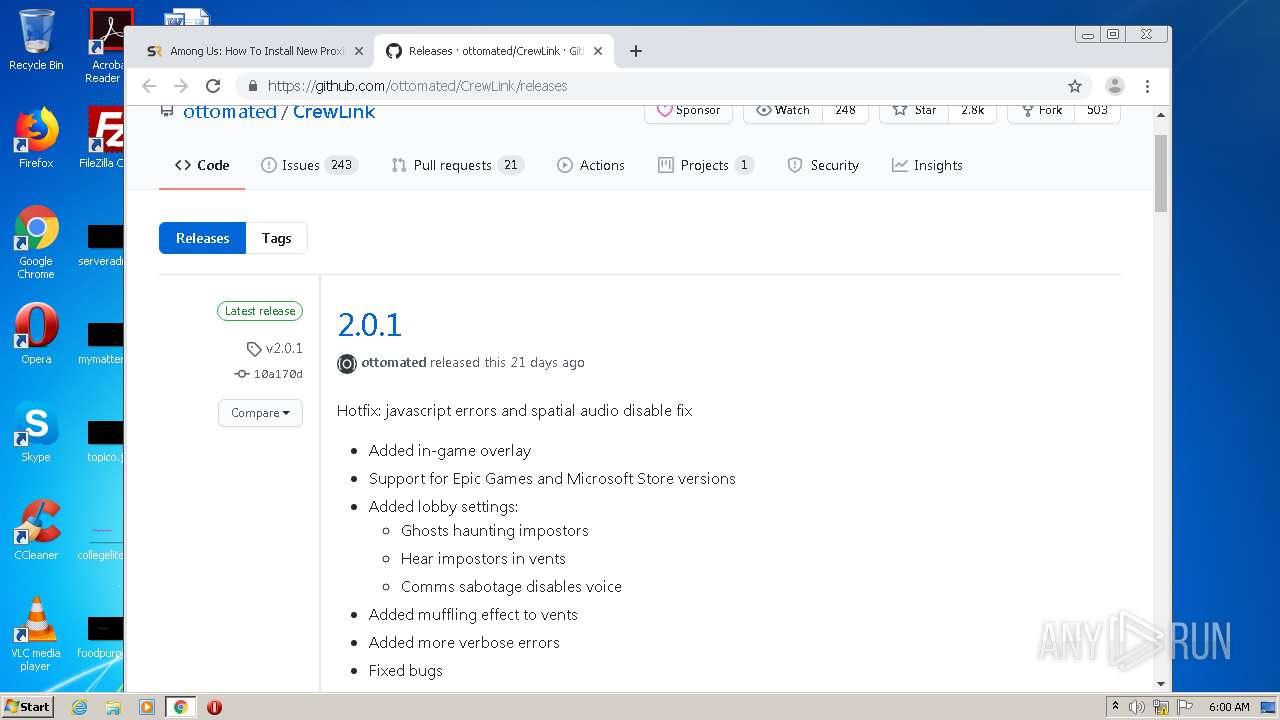Image resolution: width=1280 pixels, height=720 pixels.
Task: Show hidden system tray icons
Action: [x=1115, y=707]
